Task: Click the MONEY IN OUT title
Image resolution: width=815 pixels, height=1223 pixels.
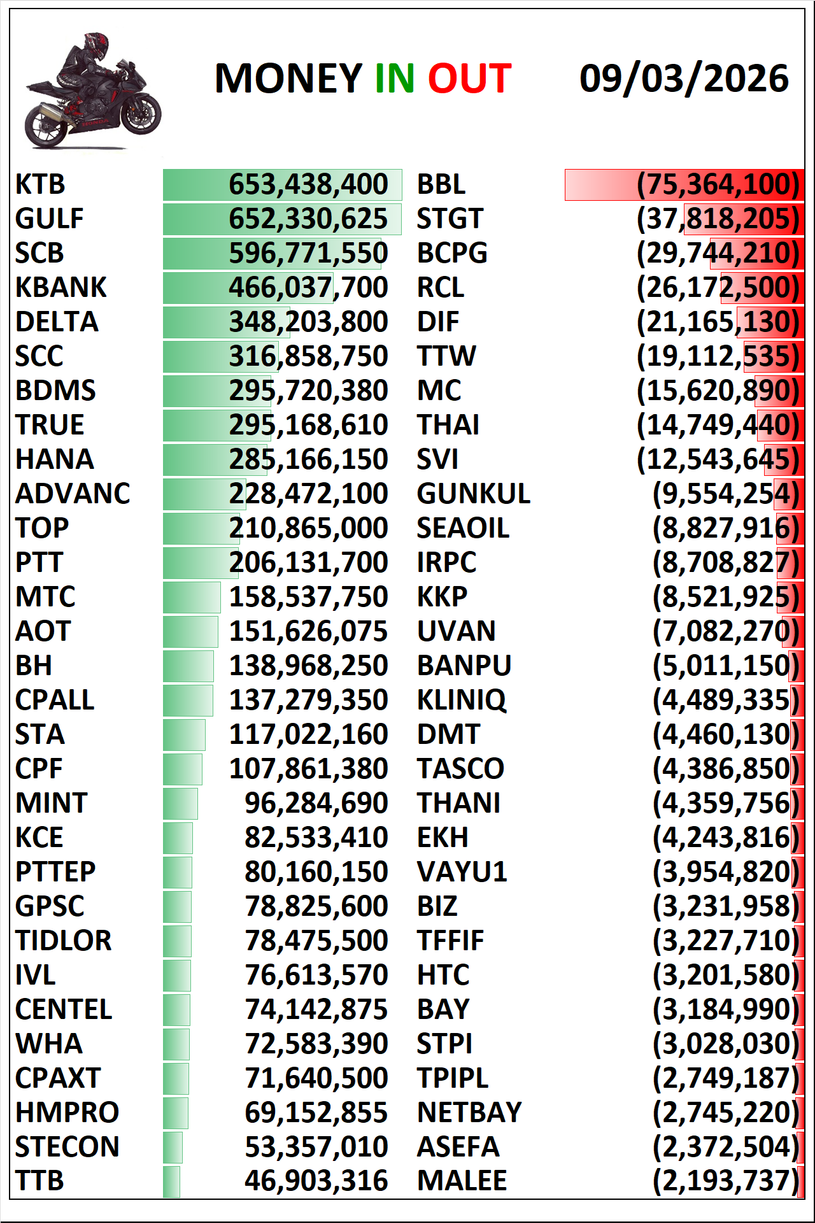Action: point(362,79)
